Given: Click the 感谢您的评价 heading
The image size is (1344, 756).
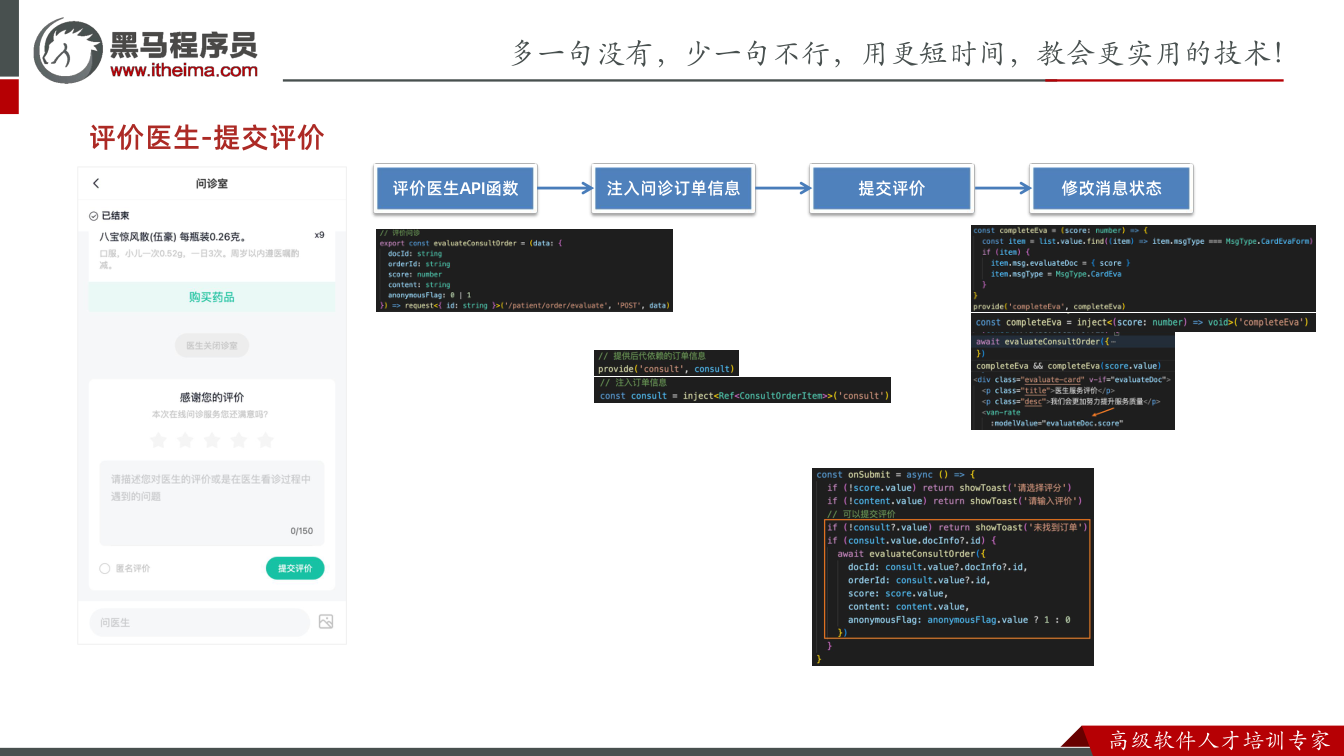Looking at the screenshot, I should pyautogui.click(x=212, y=397).
